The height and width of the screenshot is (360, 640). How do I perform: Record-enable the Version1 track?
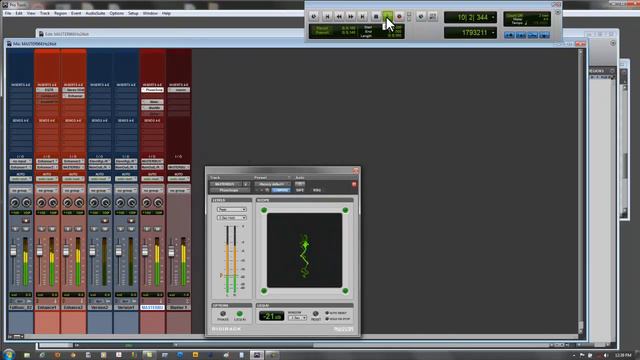click(x=131, y=221)
